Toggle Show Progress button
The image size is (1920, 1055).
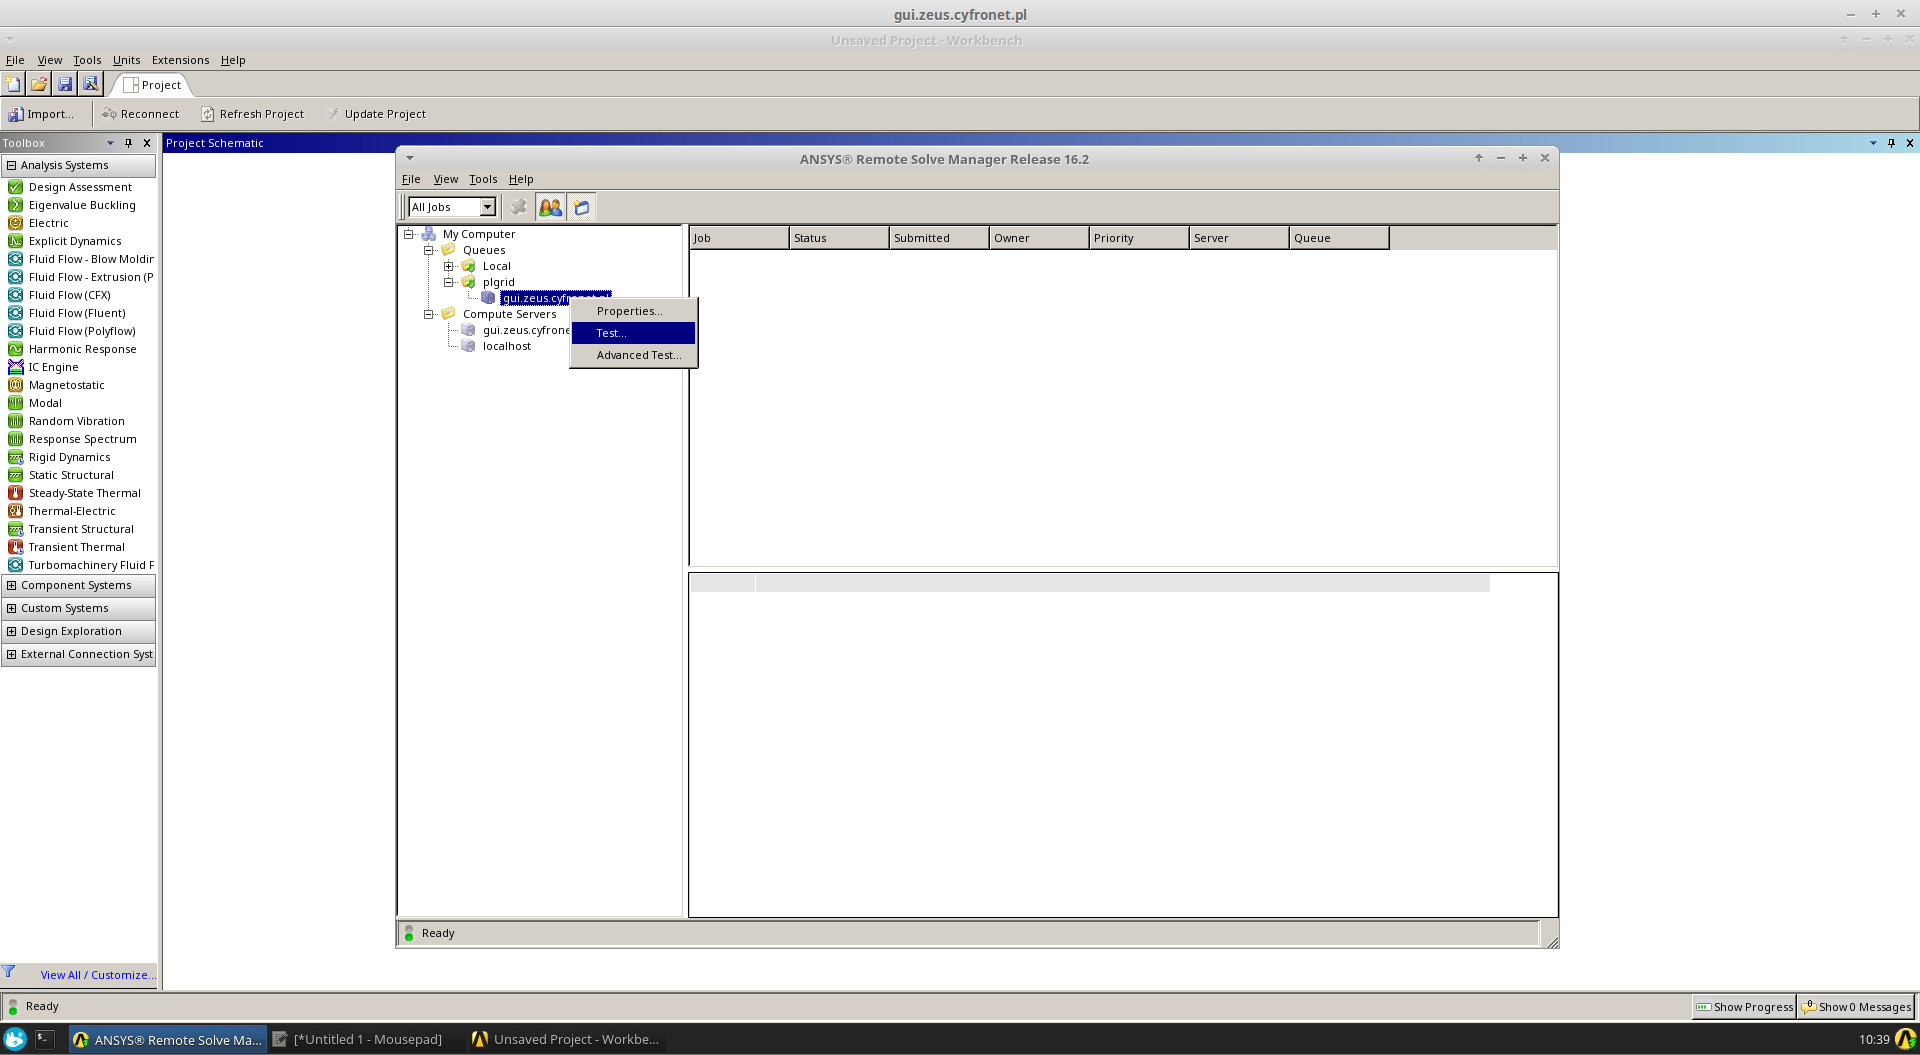point(1744,1007)
